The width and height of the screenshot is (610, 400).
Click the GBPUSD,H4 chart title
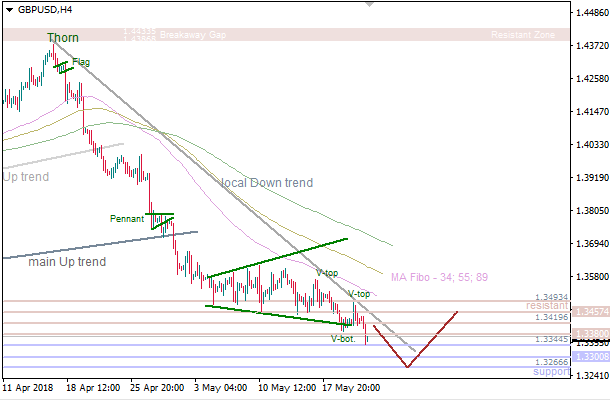point(45,9)
